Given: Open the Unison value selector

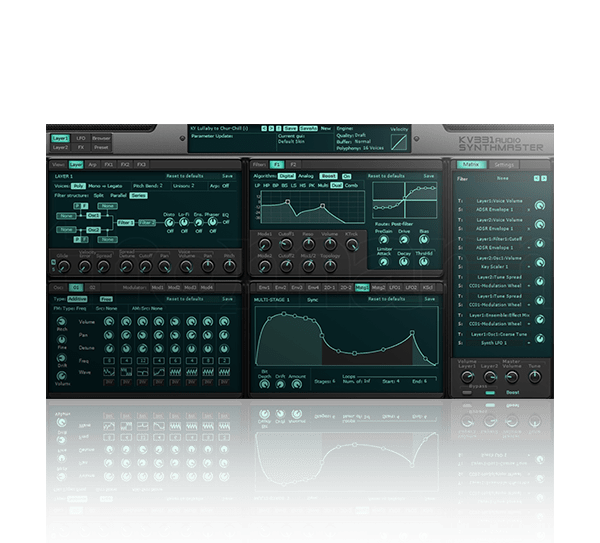Looking at the screenshot, I should [x=184, y=186].
